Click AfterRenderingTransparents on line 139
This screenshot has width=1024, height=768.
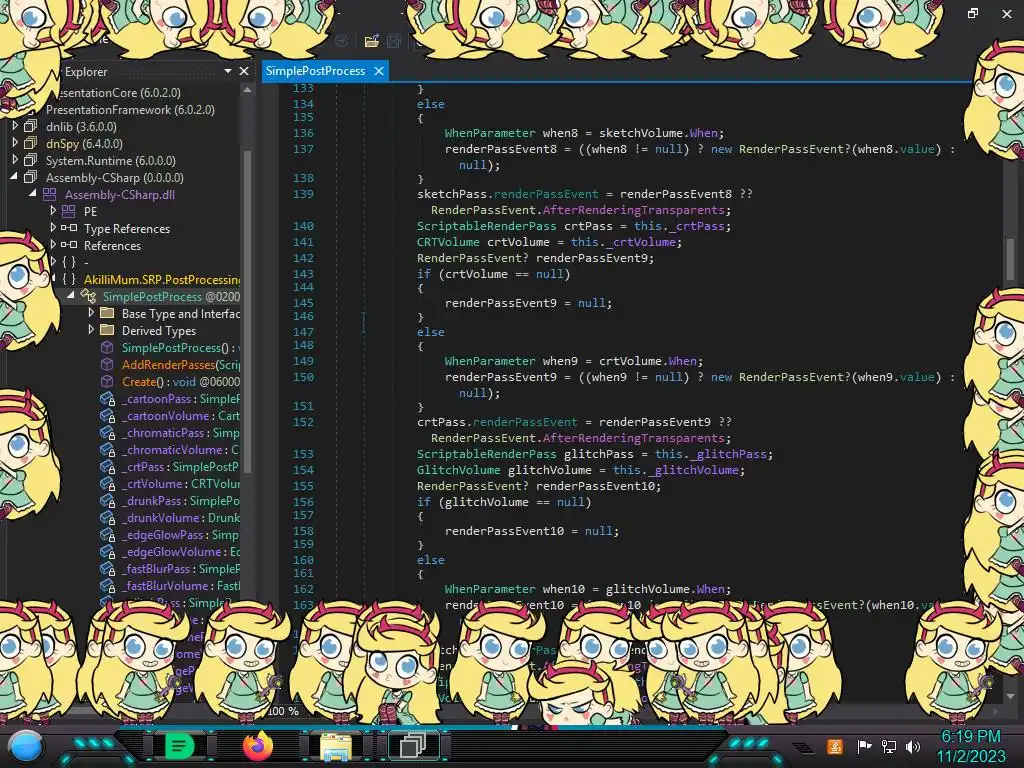(633, 210)
